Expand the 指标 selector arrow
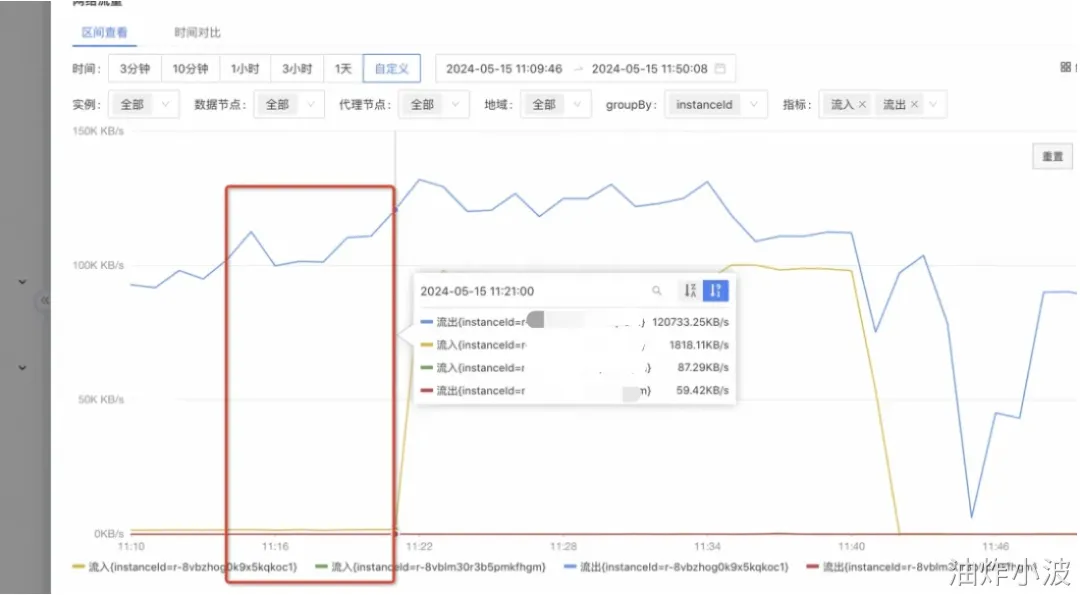Viewport: 1080px width, 595px height. [x=933, y=105]
